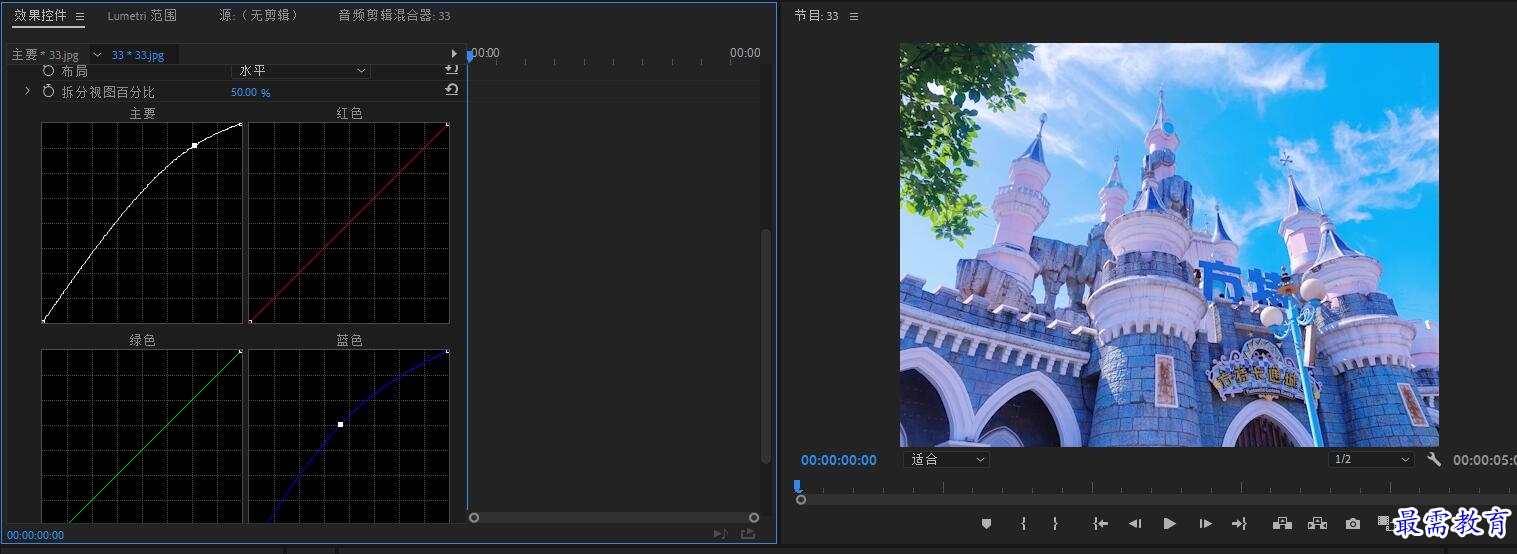Click the Lift button

(x=1282, y=523)
